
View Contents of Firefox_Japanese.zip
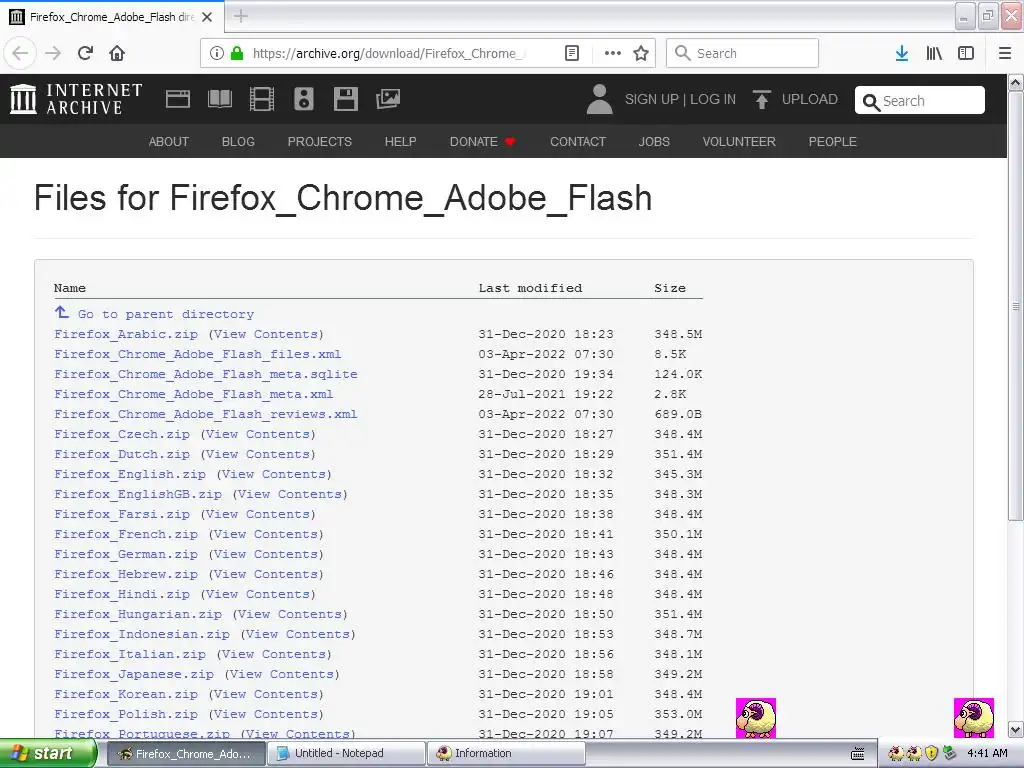(x=282, y=674)
